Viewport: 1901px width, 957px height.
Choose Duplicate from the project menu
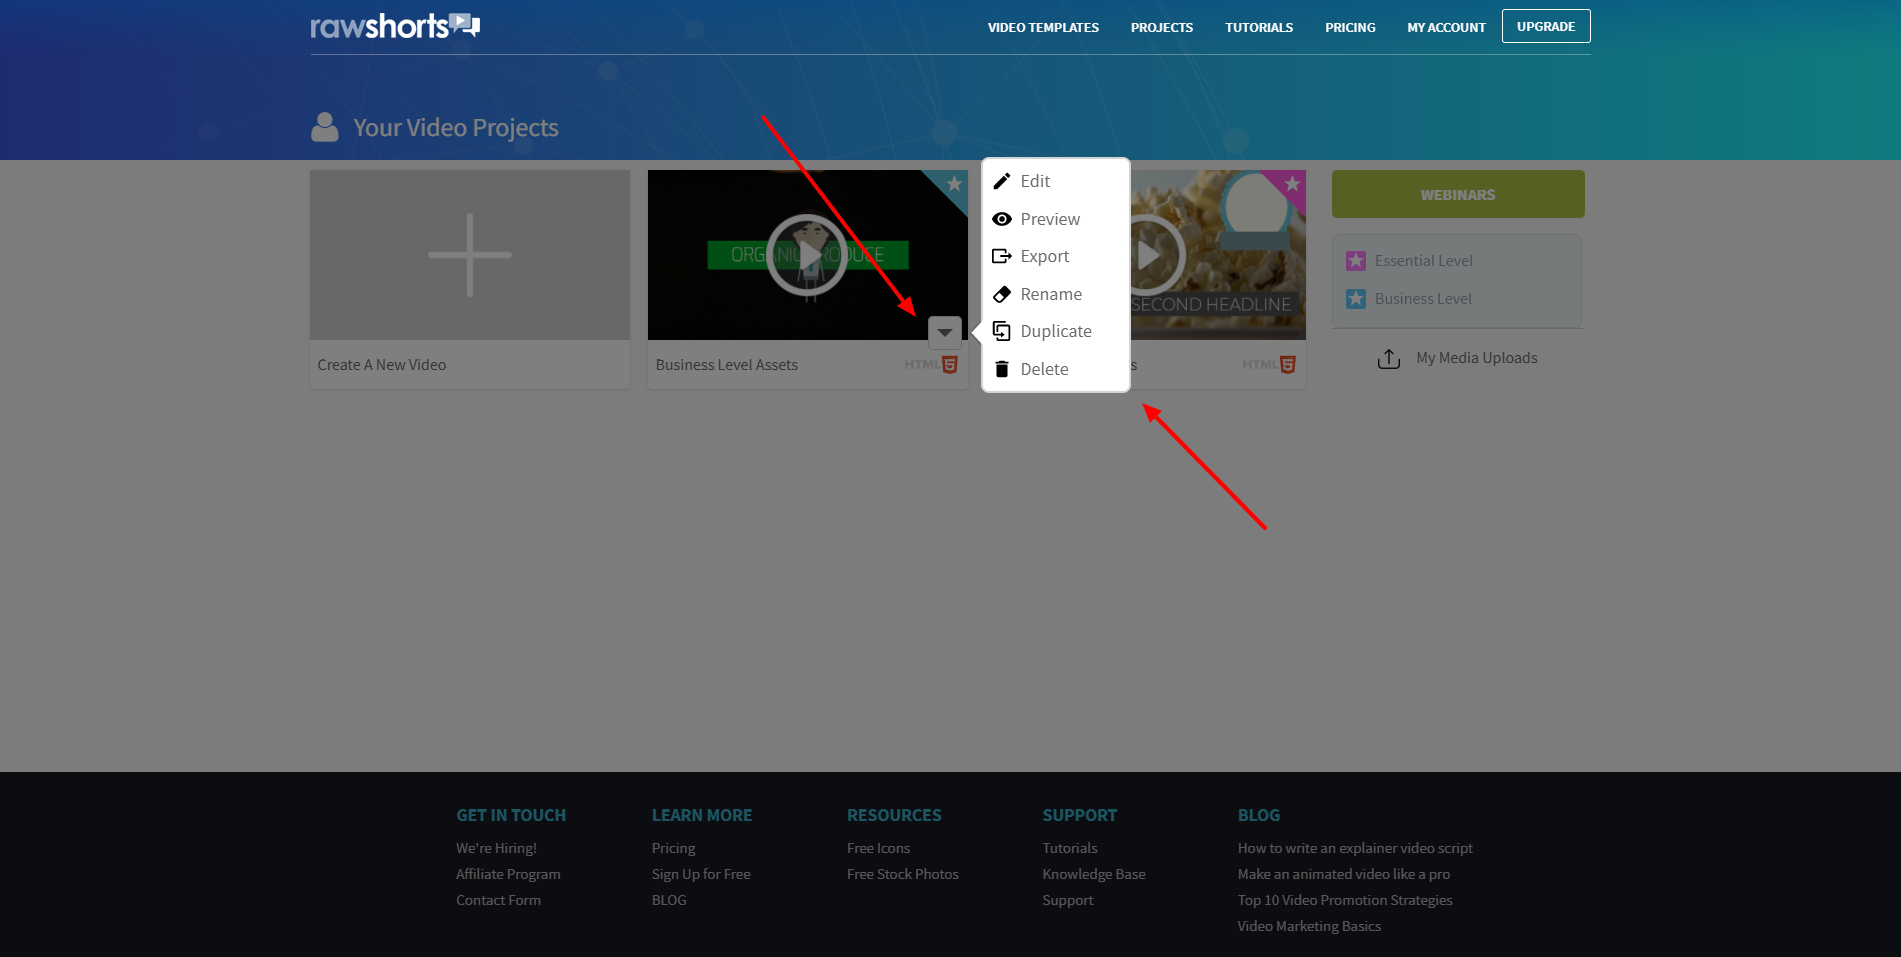tap(1056, 331)
